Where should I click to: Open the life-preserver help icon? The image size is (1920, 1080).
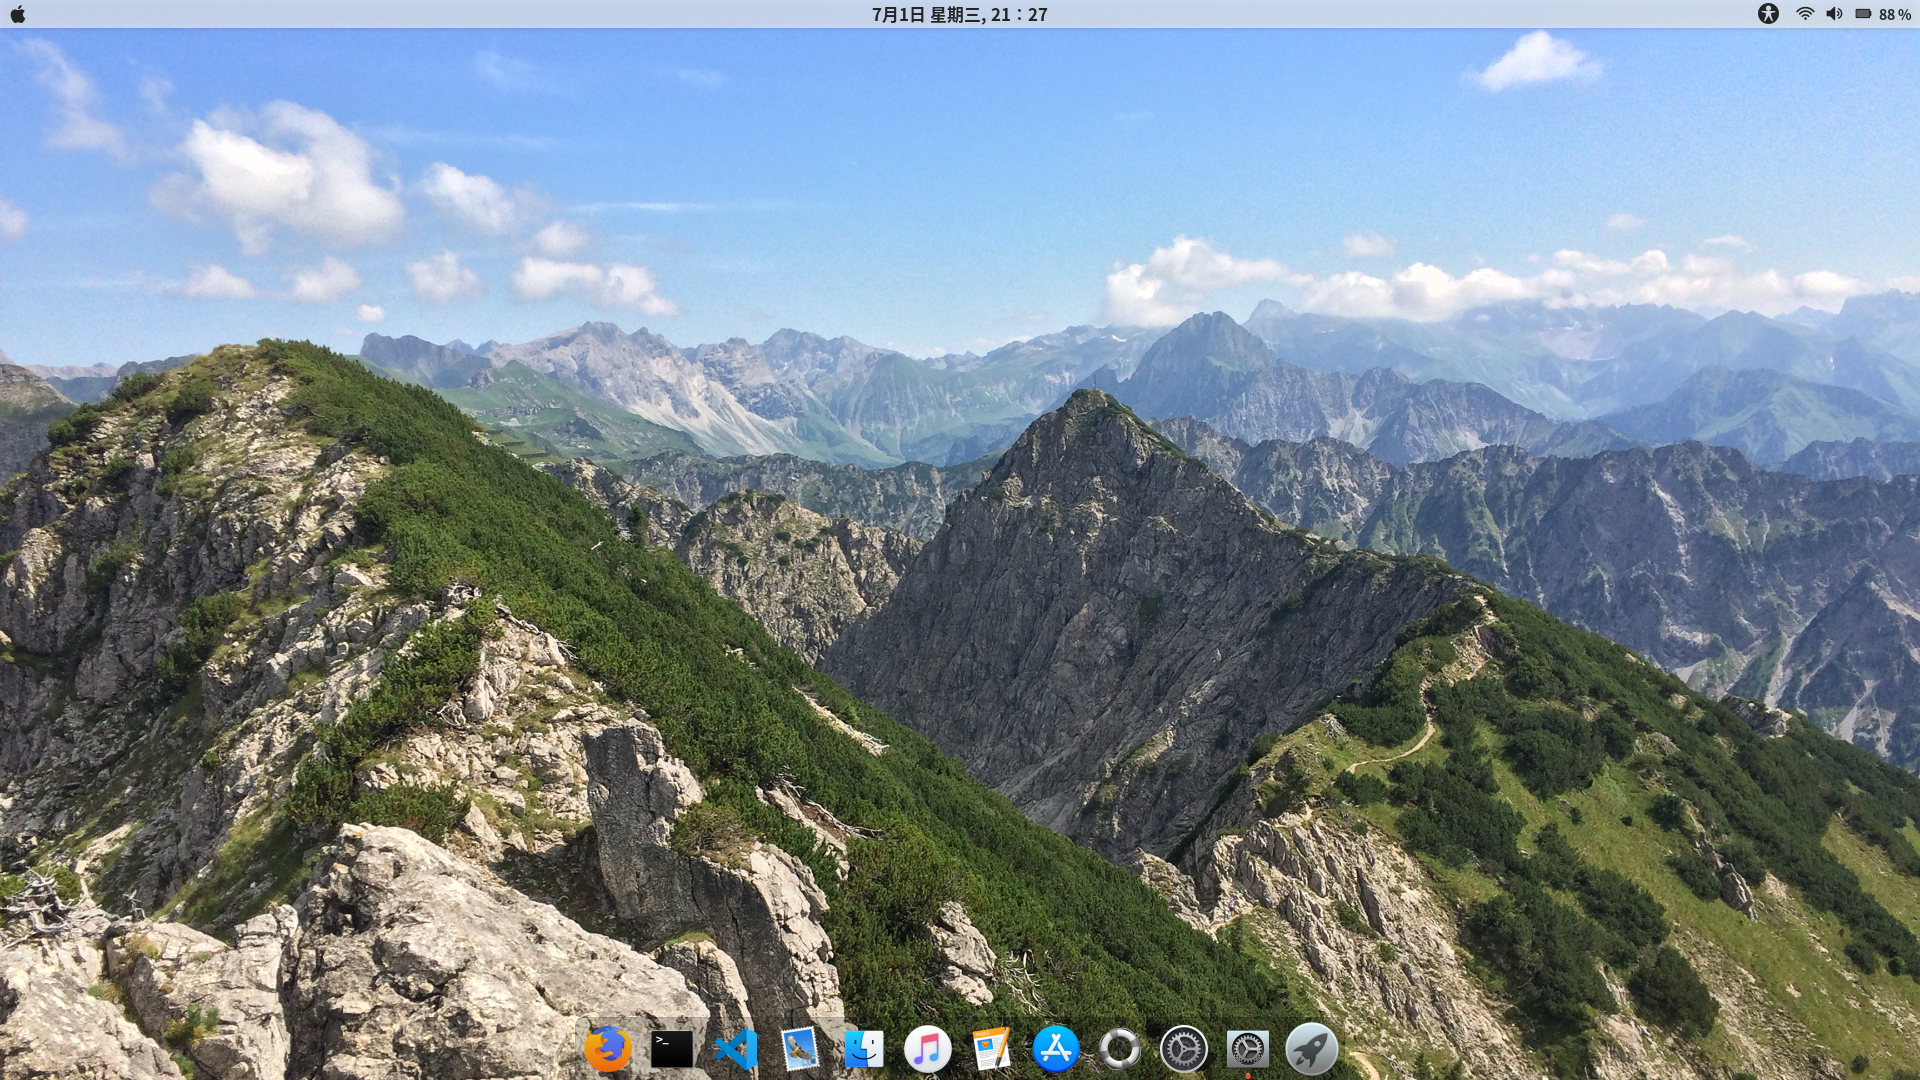(x=1120, y=1048)
